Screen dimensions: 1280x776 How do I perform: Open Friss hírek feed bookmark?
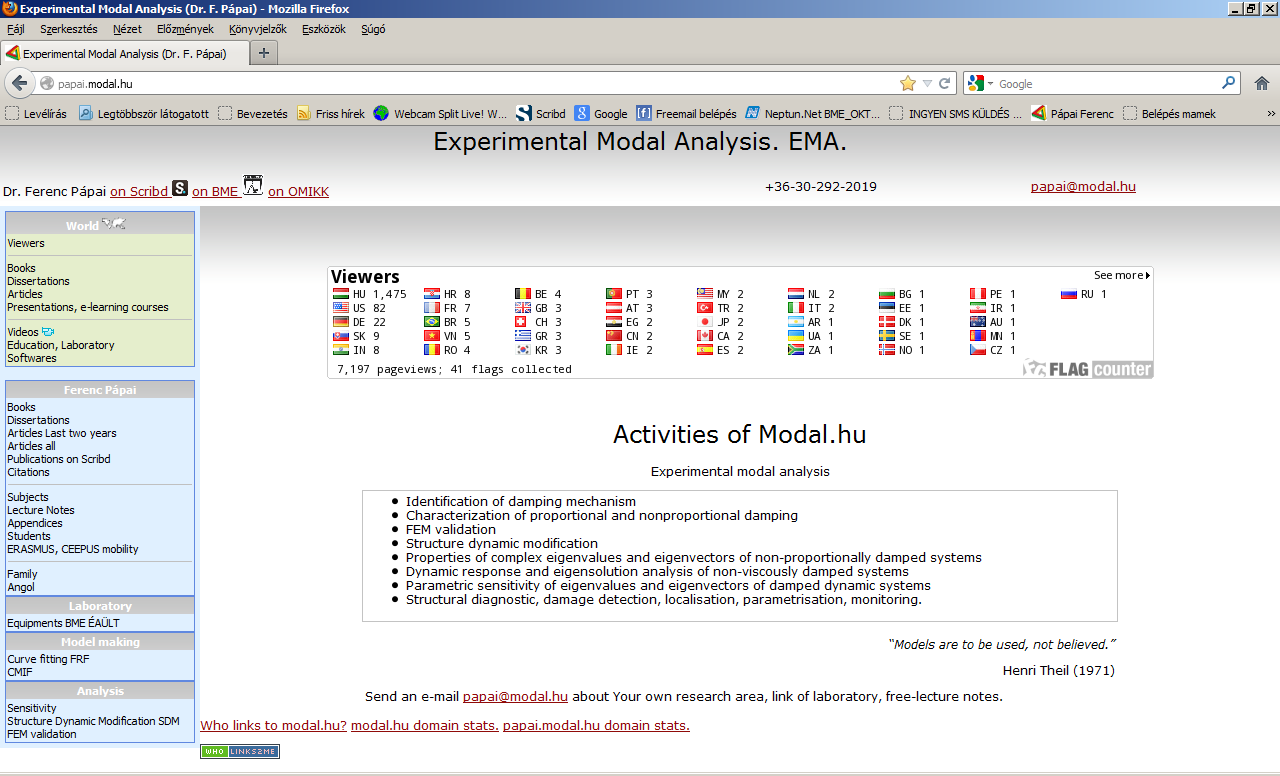(330, 114)
